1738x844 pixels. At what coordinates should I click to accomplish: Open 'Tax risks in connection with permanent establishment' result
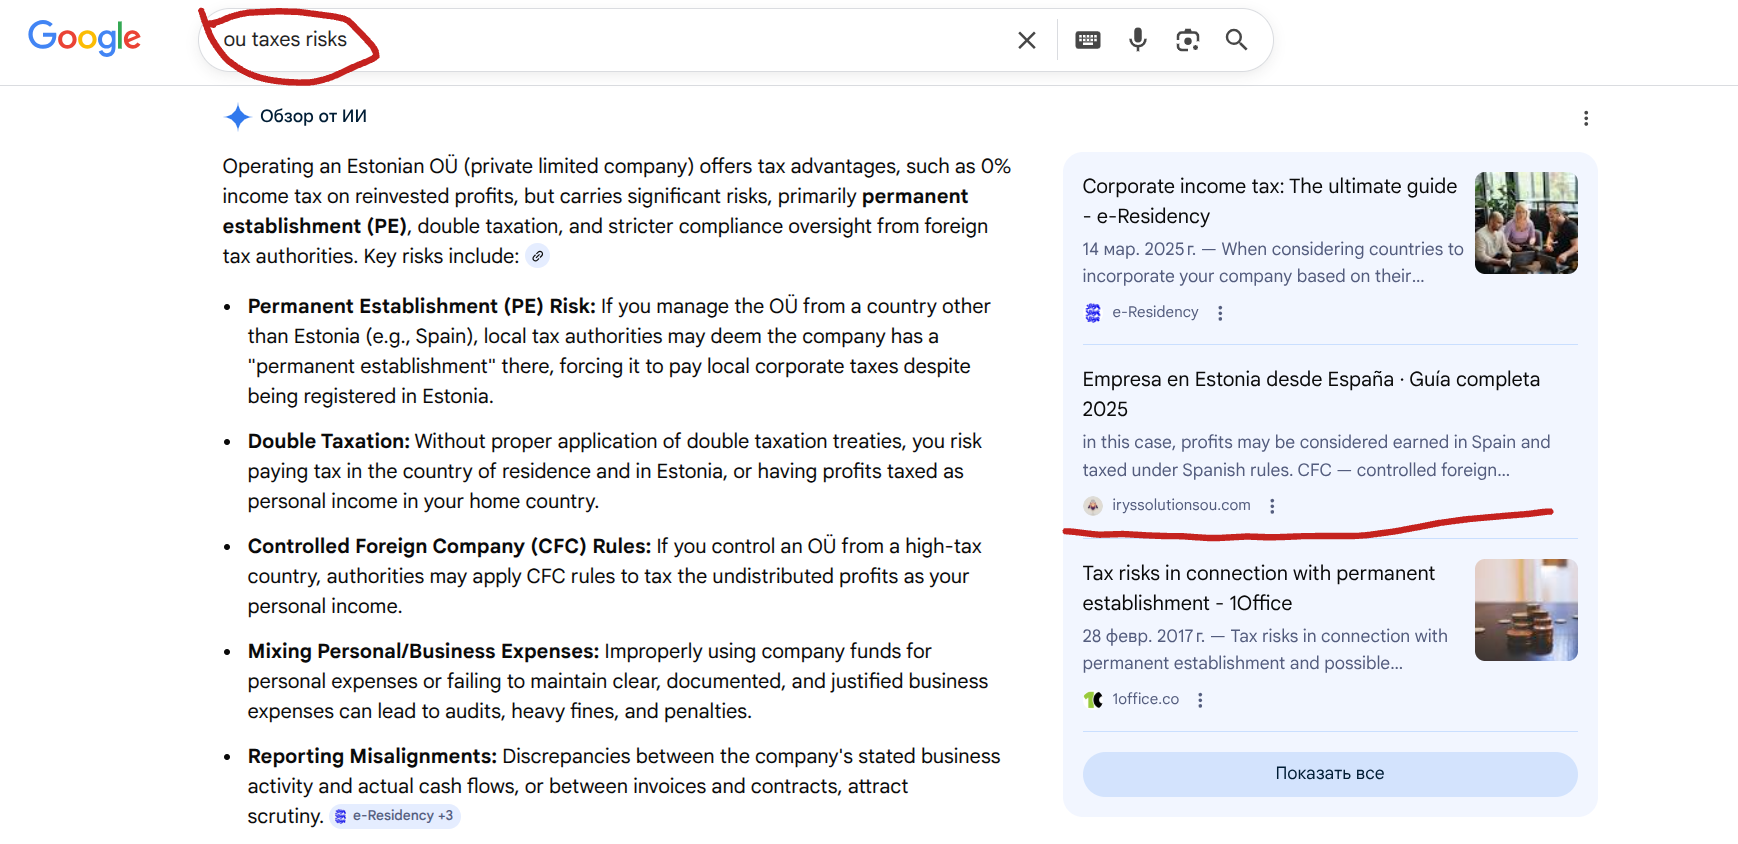1258,588
